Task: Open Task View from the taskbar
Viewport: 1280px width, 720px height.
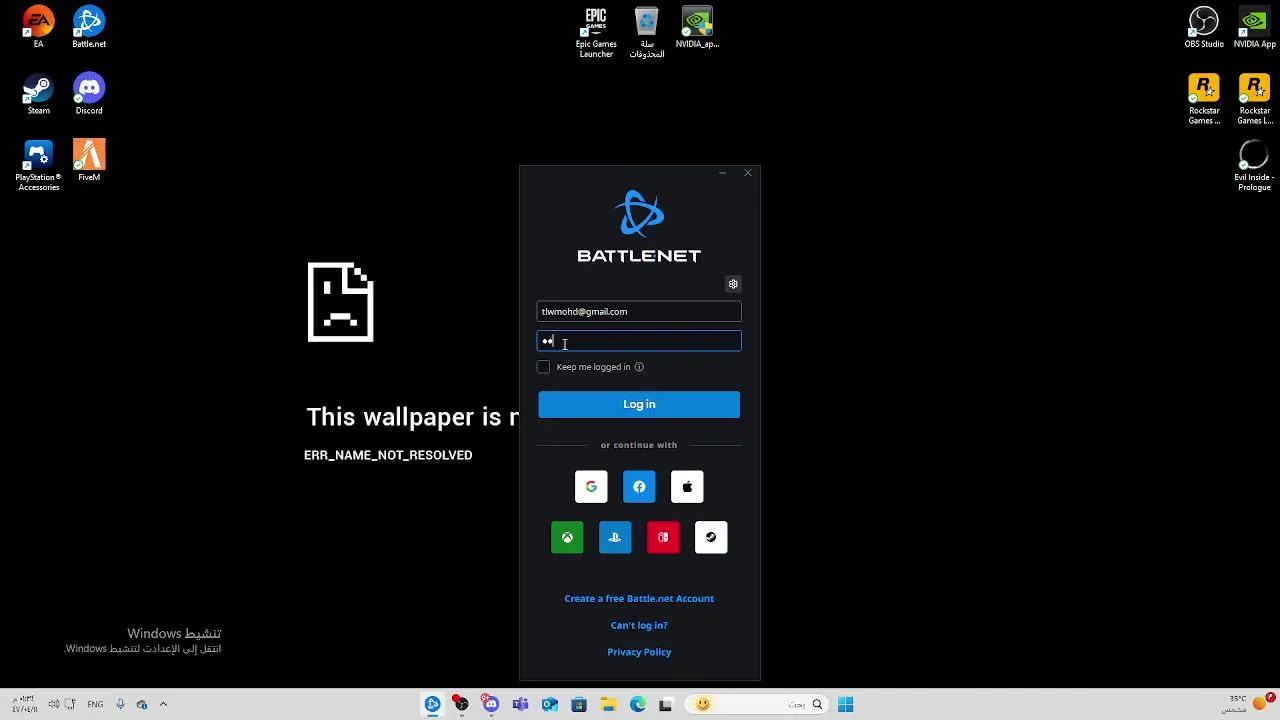Action: (x=666, y=705)
